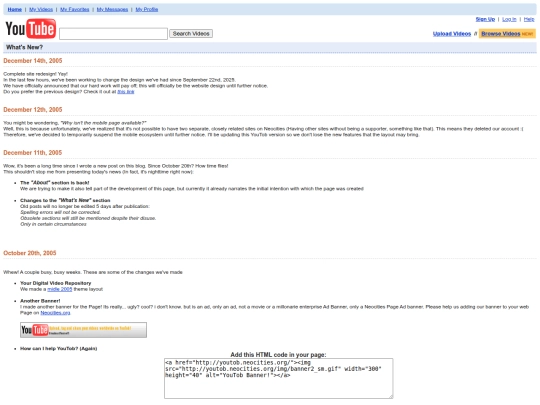540x405 pixels.
Task: Click the YouTube logo
Action: pos(31,29)
